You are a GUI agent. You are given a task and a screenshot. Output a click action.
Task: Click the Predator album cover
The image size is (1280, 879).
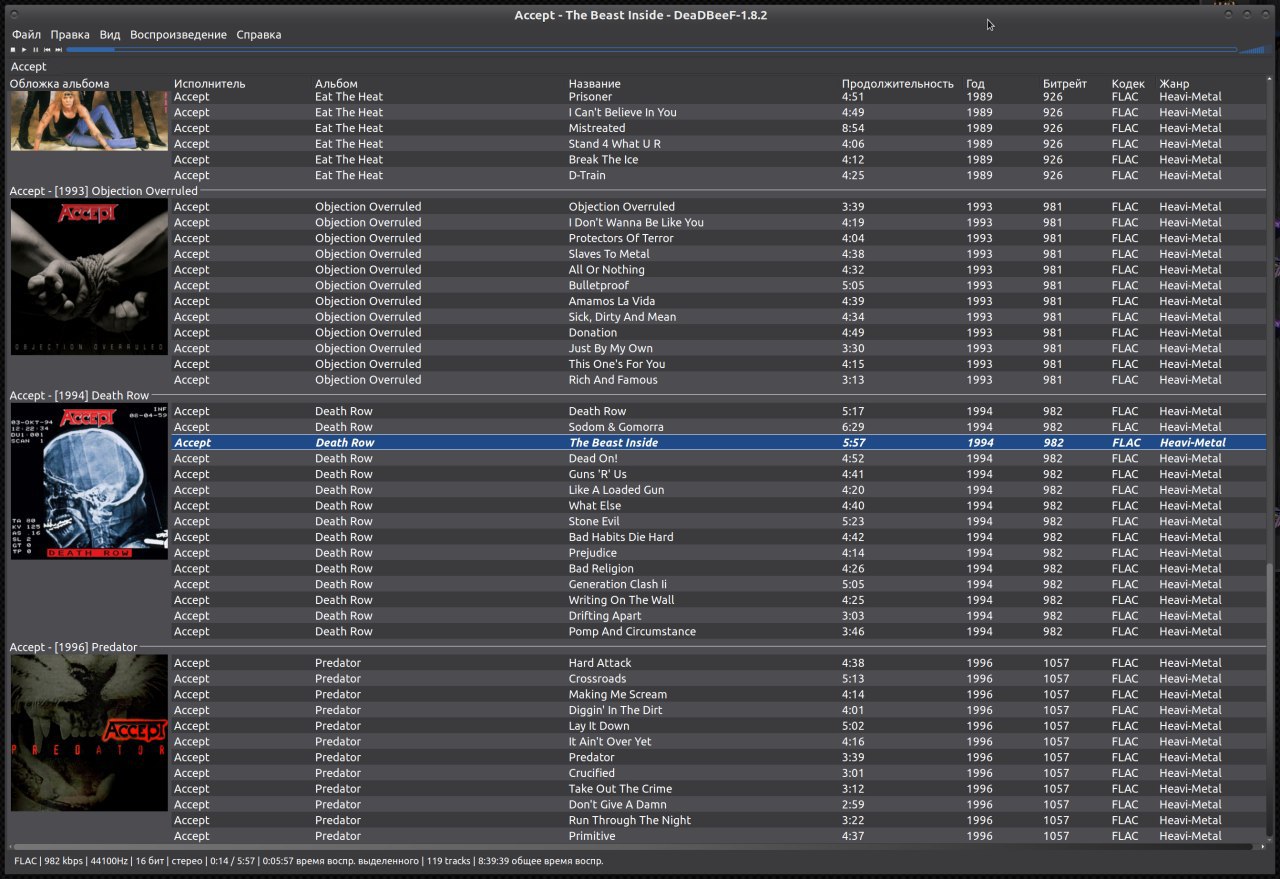coord(89,733)
